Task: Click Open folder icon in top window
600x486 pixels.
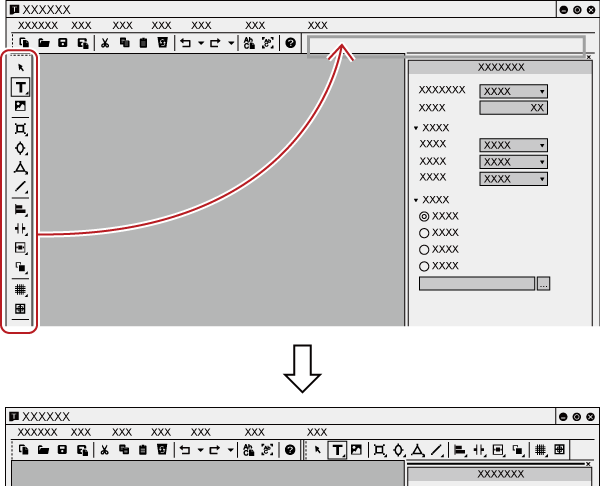Action: point(44,43)
